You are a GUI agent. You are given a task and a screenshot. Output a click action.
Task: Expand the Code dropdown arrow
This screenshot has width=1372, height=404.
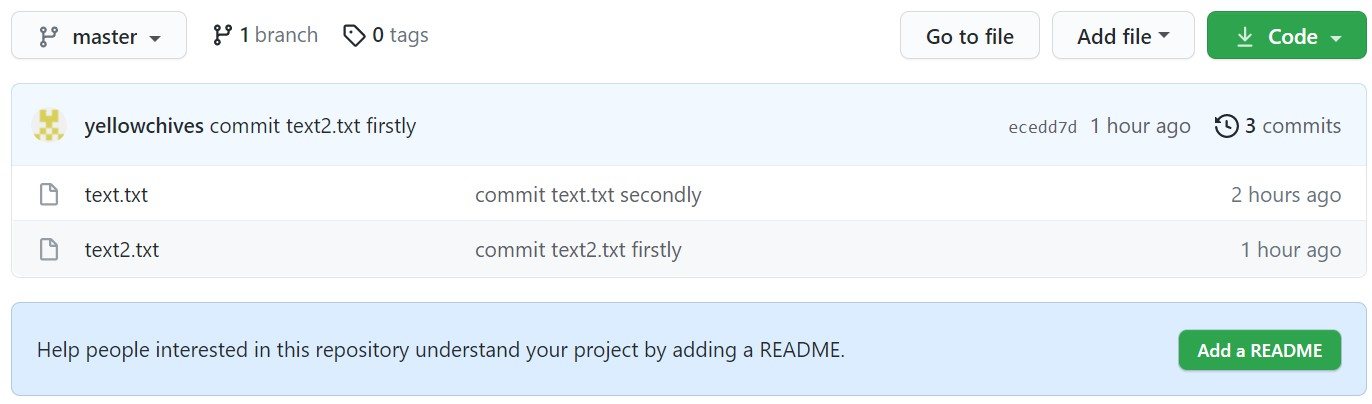[x=1336, y=38]
